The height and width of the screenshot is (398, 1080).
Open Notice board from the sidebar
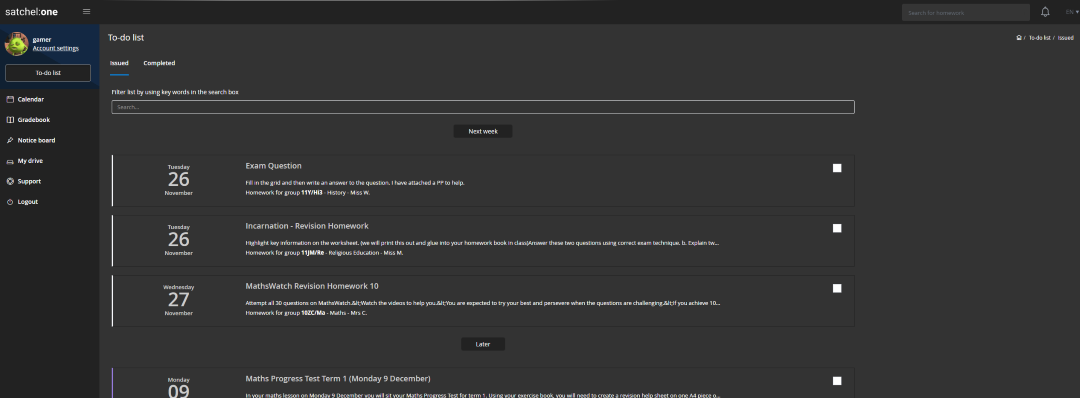(37, 140)
